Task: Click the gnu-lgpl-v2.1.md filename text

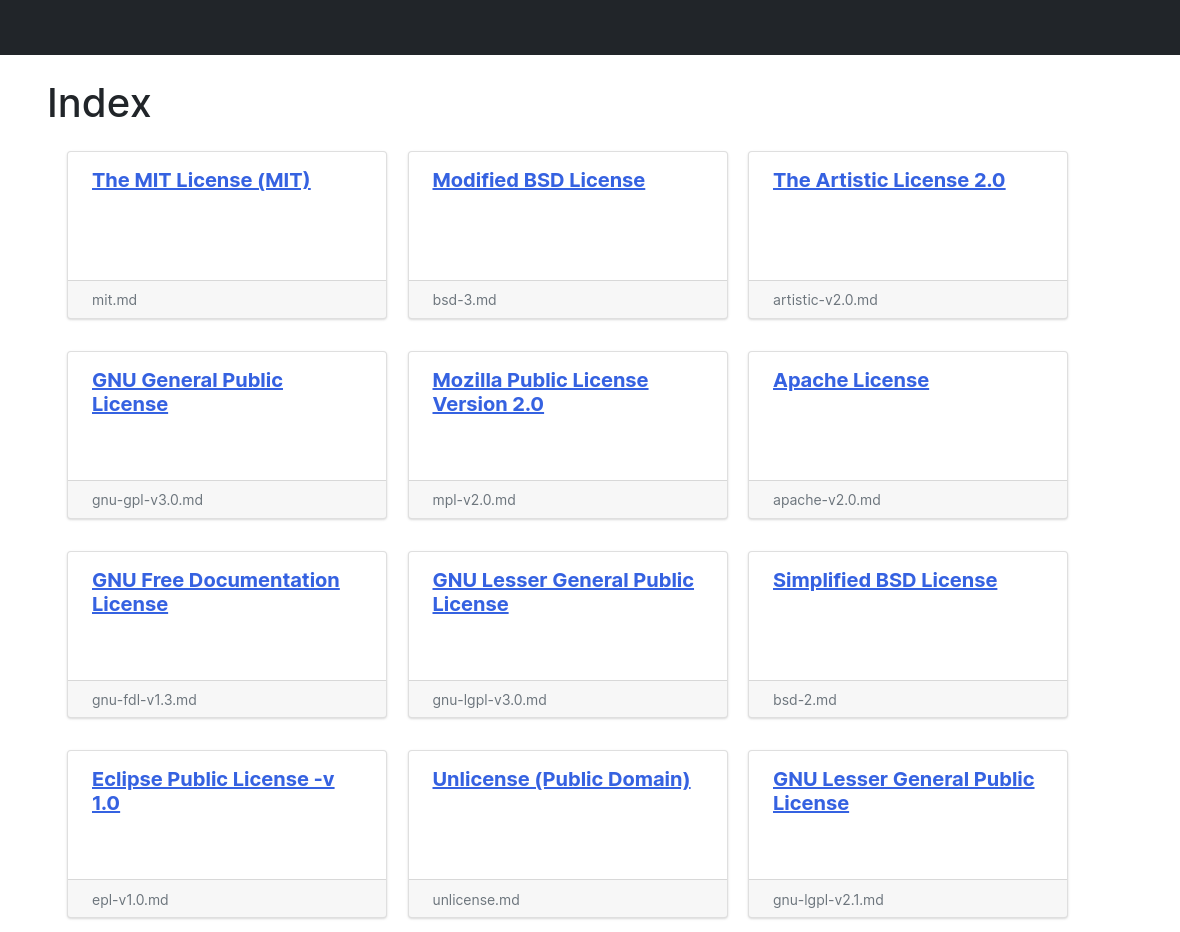Action: [x=828, y=900]
